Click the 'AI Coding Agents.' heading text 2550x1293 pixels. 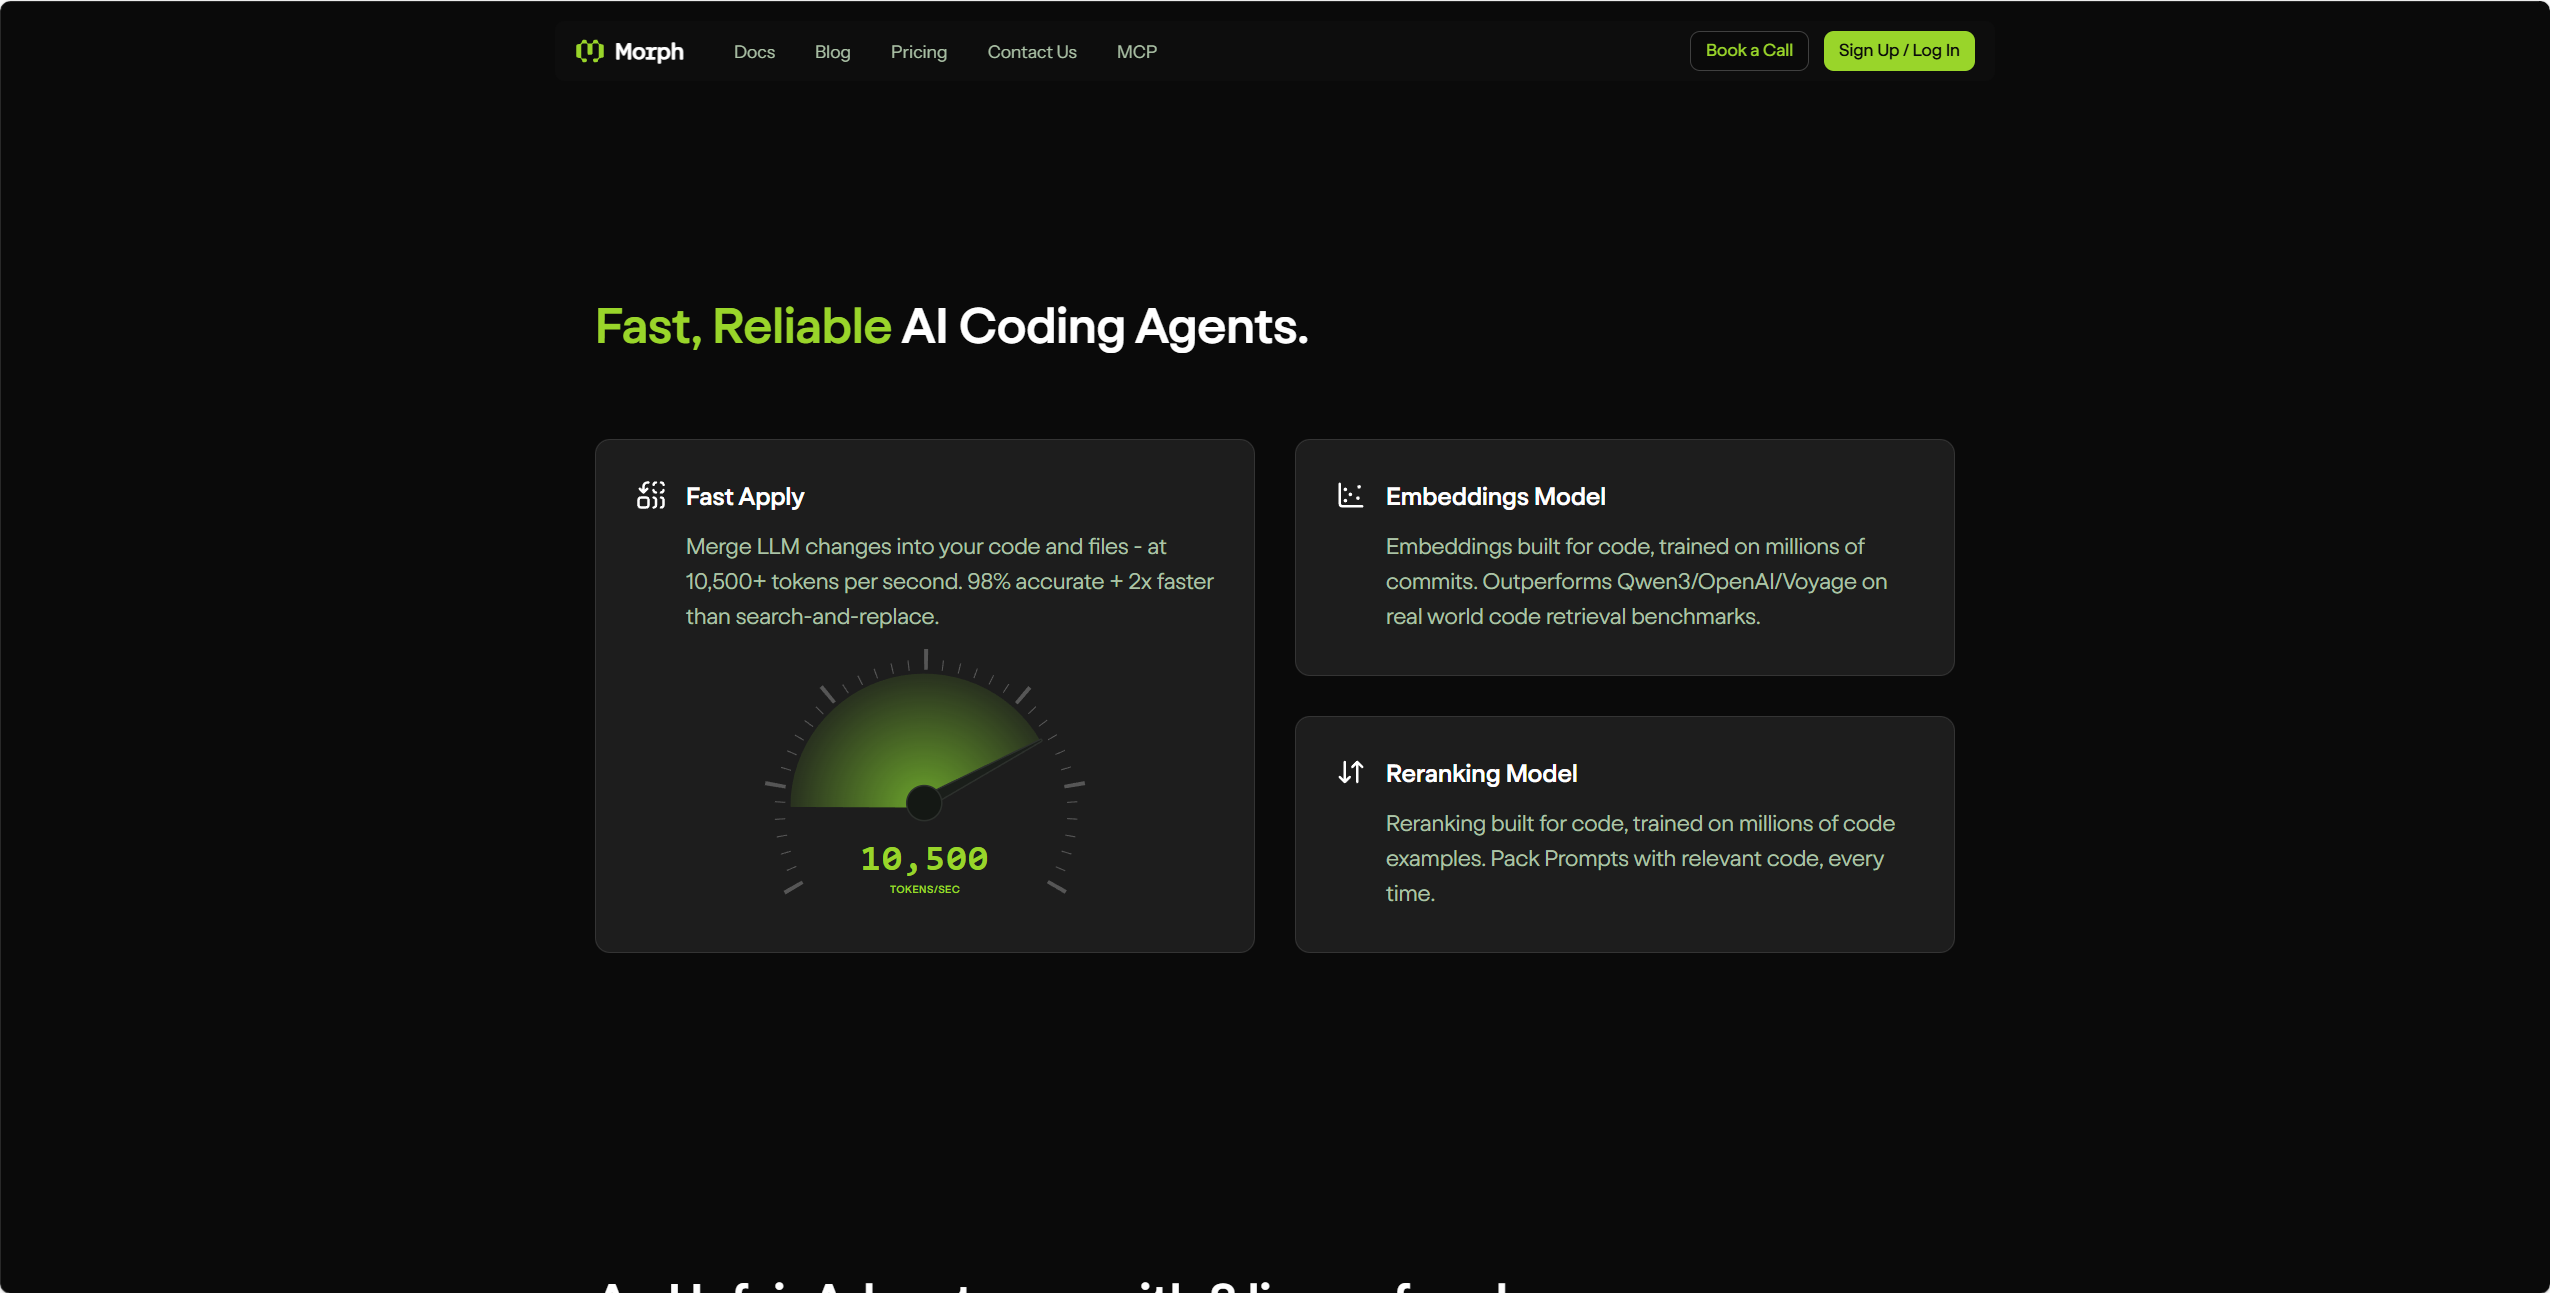pyautogui.click(x=1105, y=327)
